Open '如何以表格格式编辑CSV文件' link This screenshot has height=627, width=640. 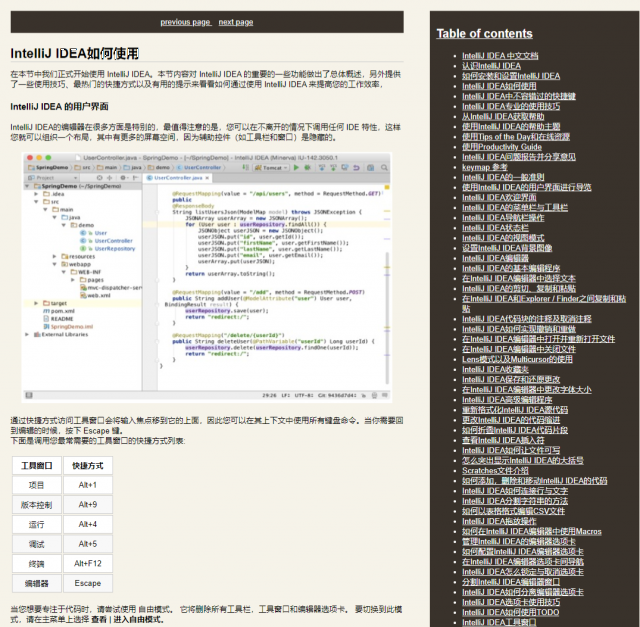click(513, 511)
